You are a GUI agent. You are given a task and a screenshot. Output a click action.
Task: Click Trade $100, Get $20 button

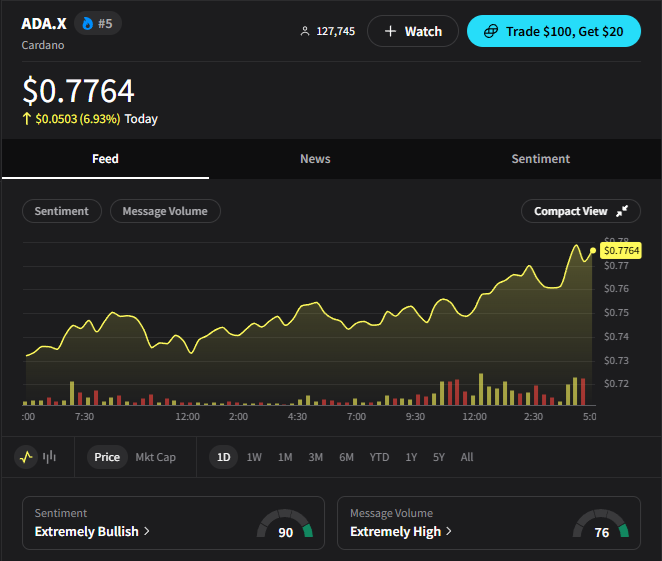(x=553, y=31)
